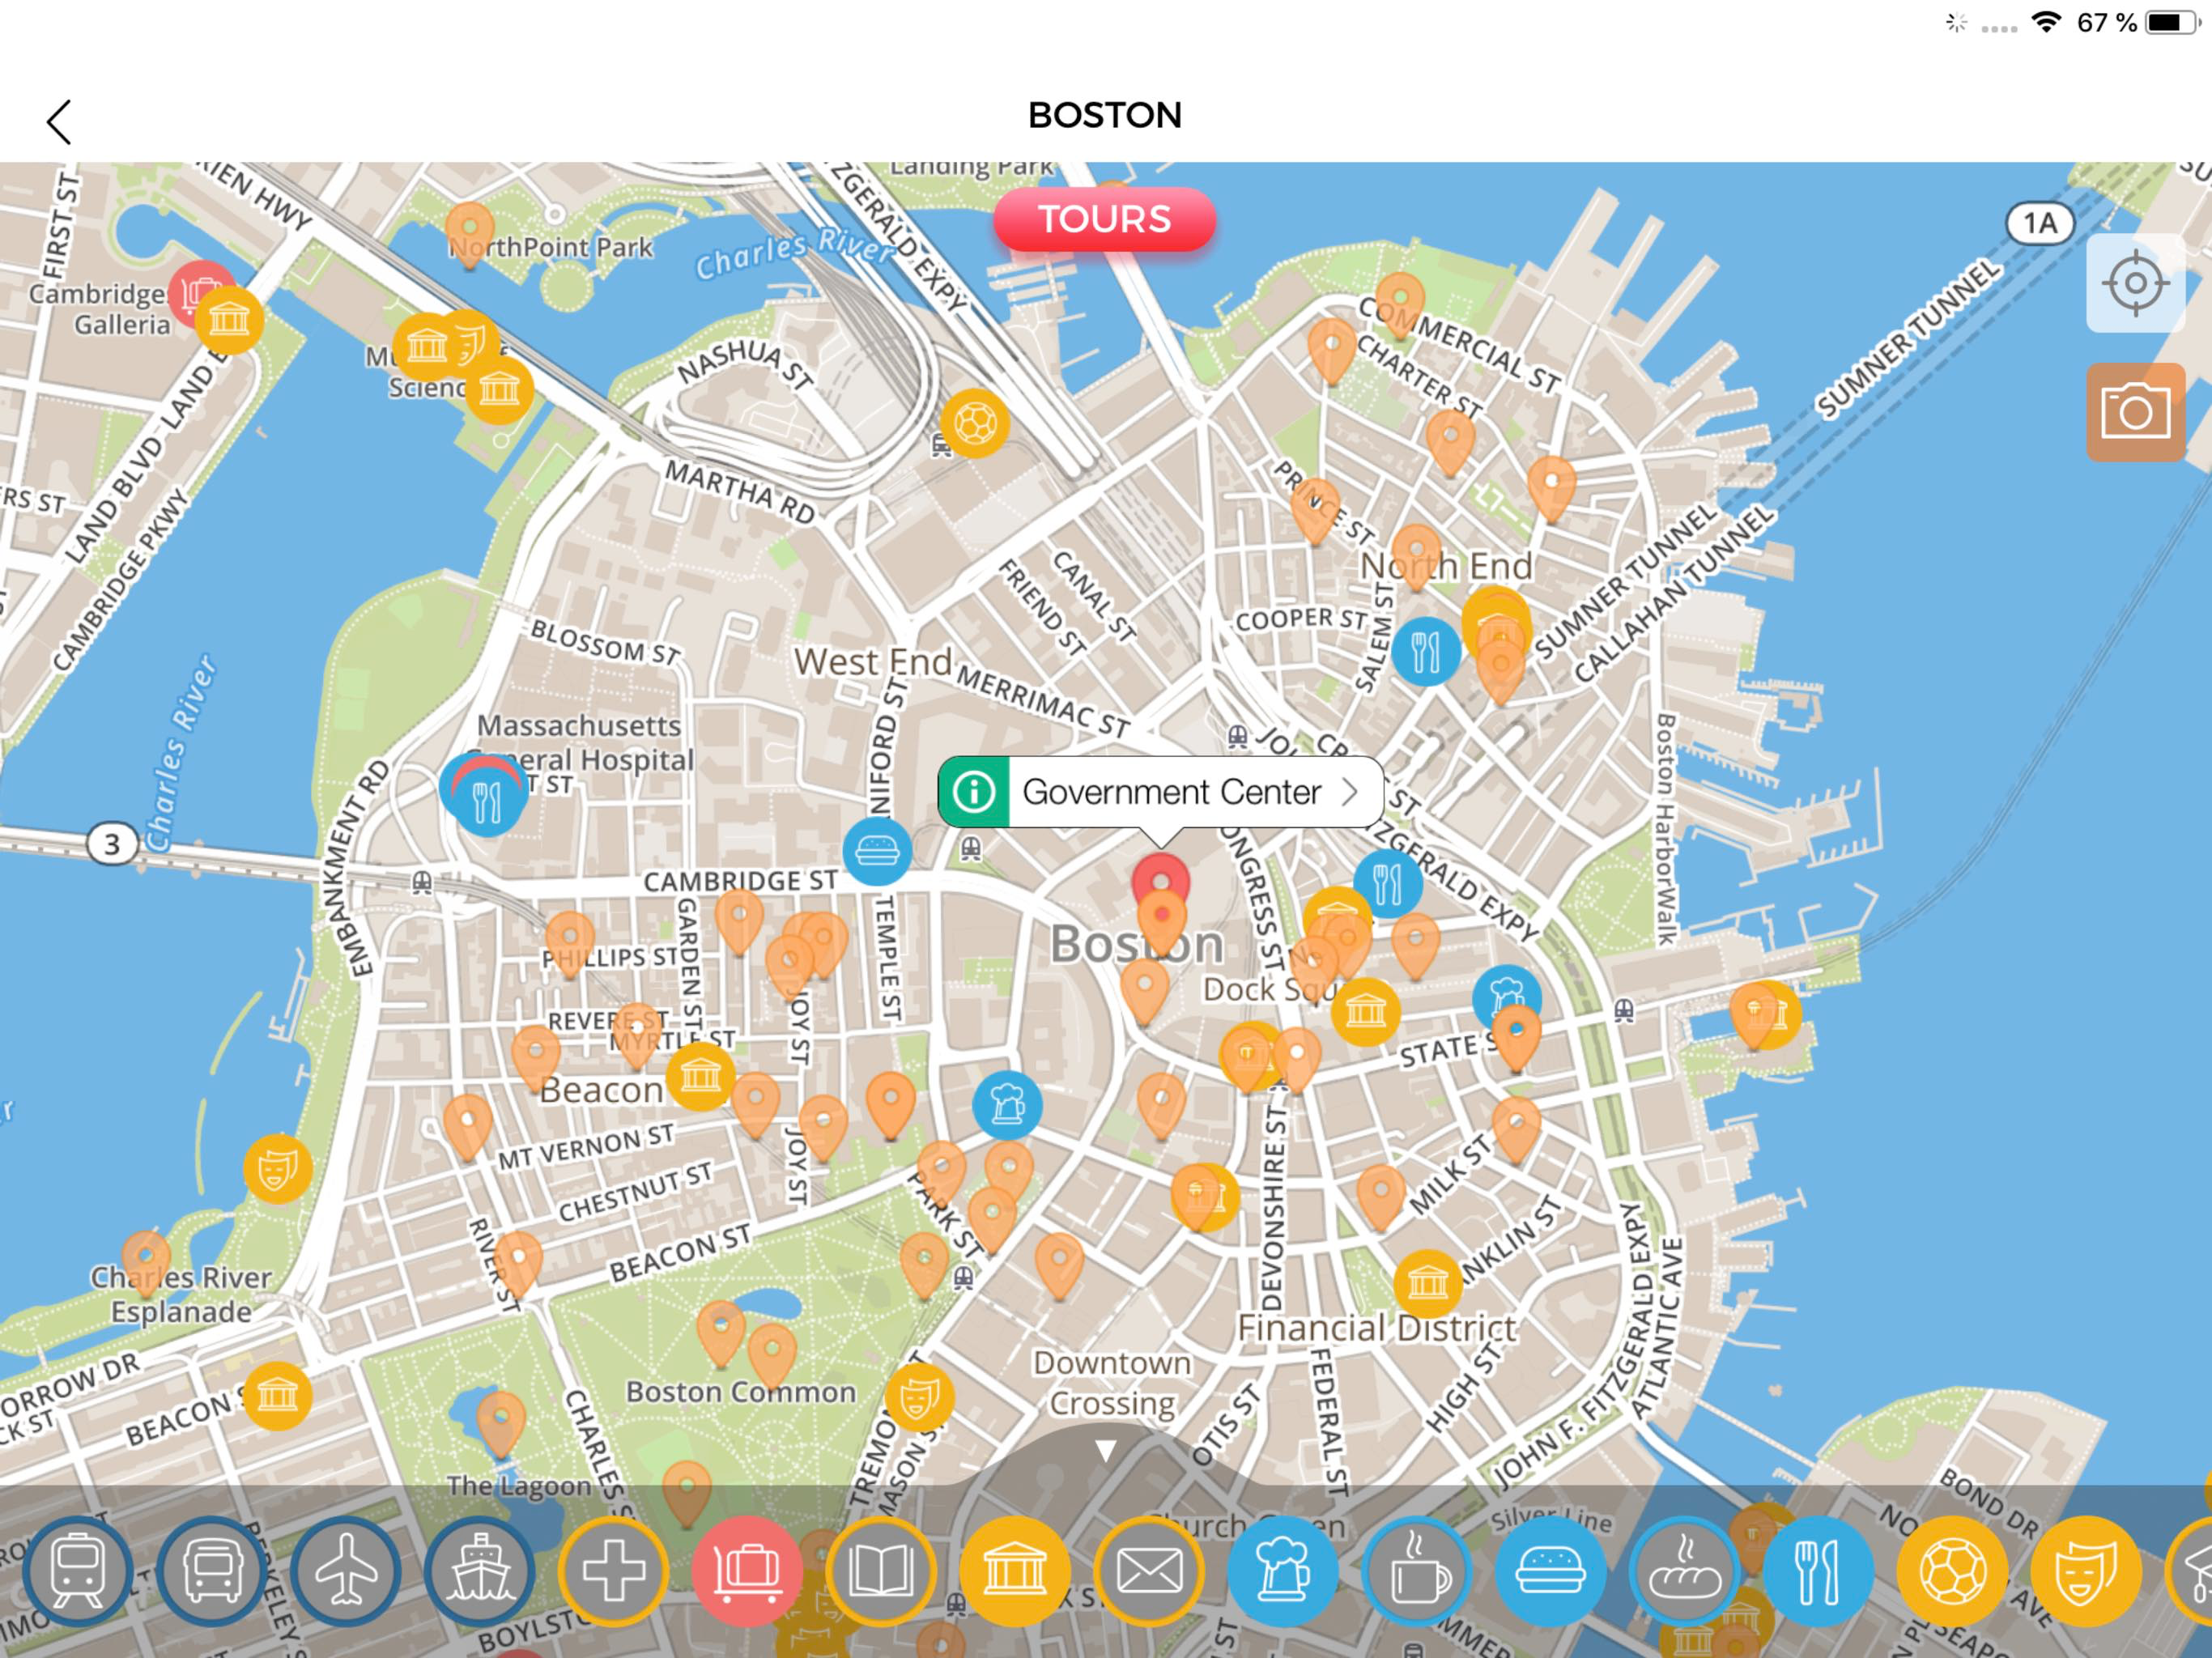Screen dimensions: 2212x1658
Task: Select museum marker near Storrow Dr
Action: tap(278, 1395)
